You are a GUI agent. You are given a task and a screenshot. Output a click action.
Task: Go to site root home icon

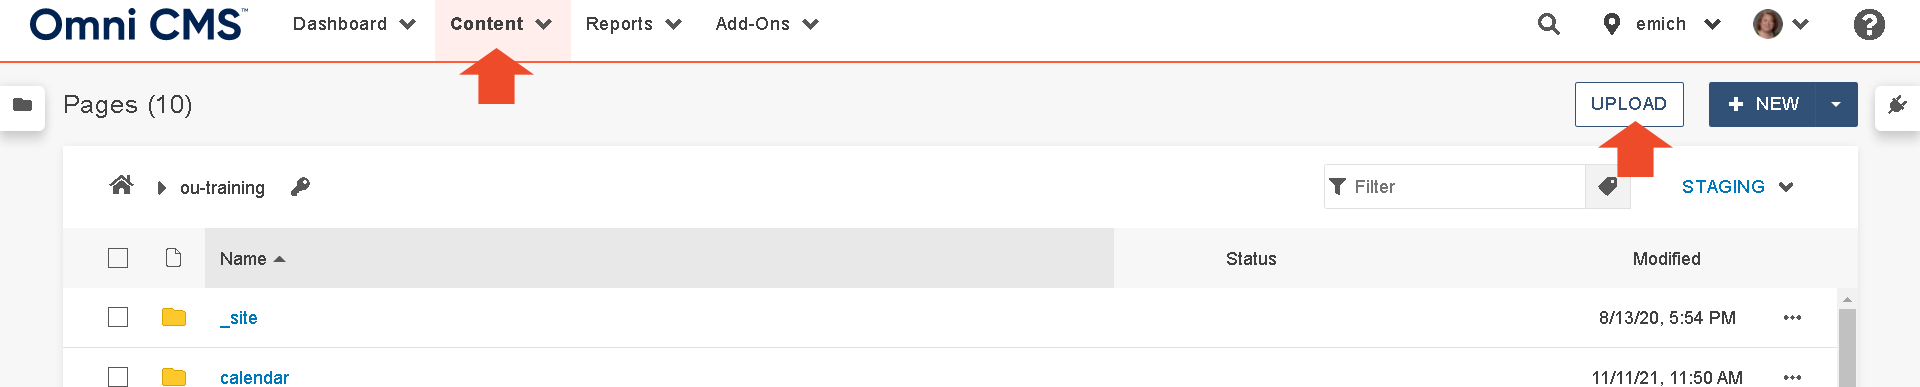(x=121, y=185)
